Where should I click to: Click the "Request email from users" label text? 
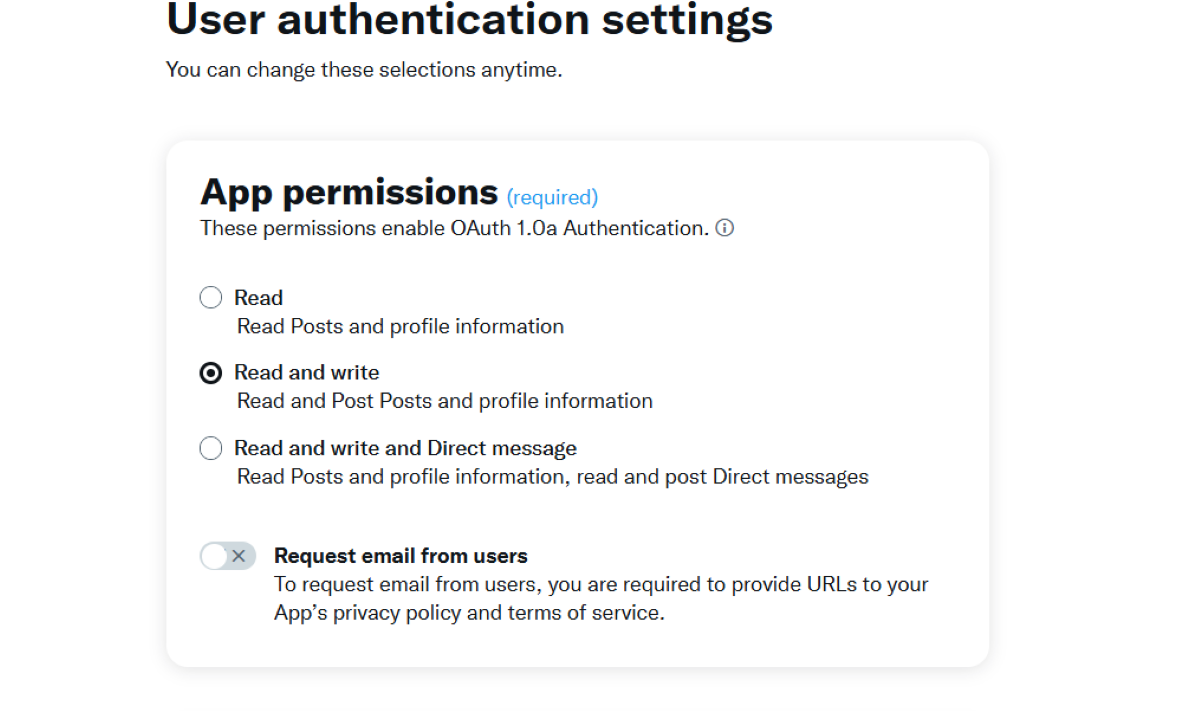click(x=400, y=556)
